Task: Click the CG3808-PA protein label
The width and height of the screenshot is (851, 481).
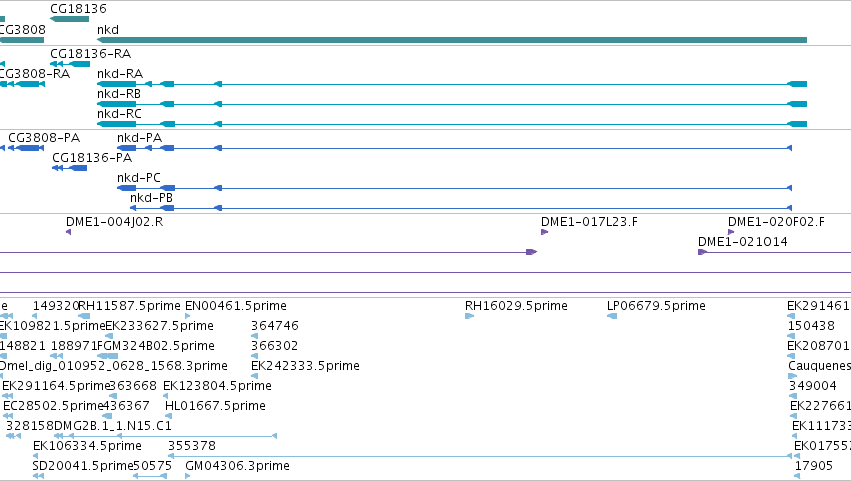Action: click(x=44, y=138)
